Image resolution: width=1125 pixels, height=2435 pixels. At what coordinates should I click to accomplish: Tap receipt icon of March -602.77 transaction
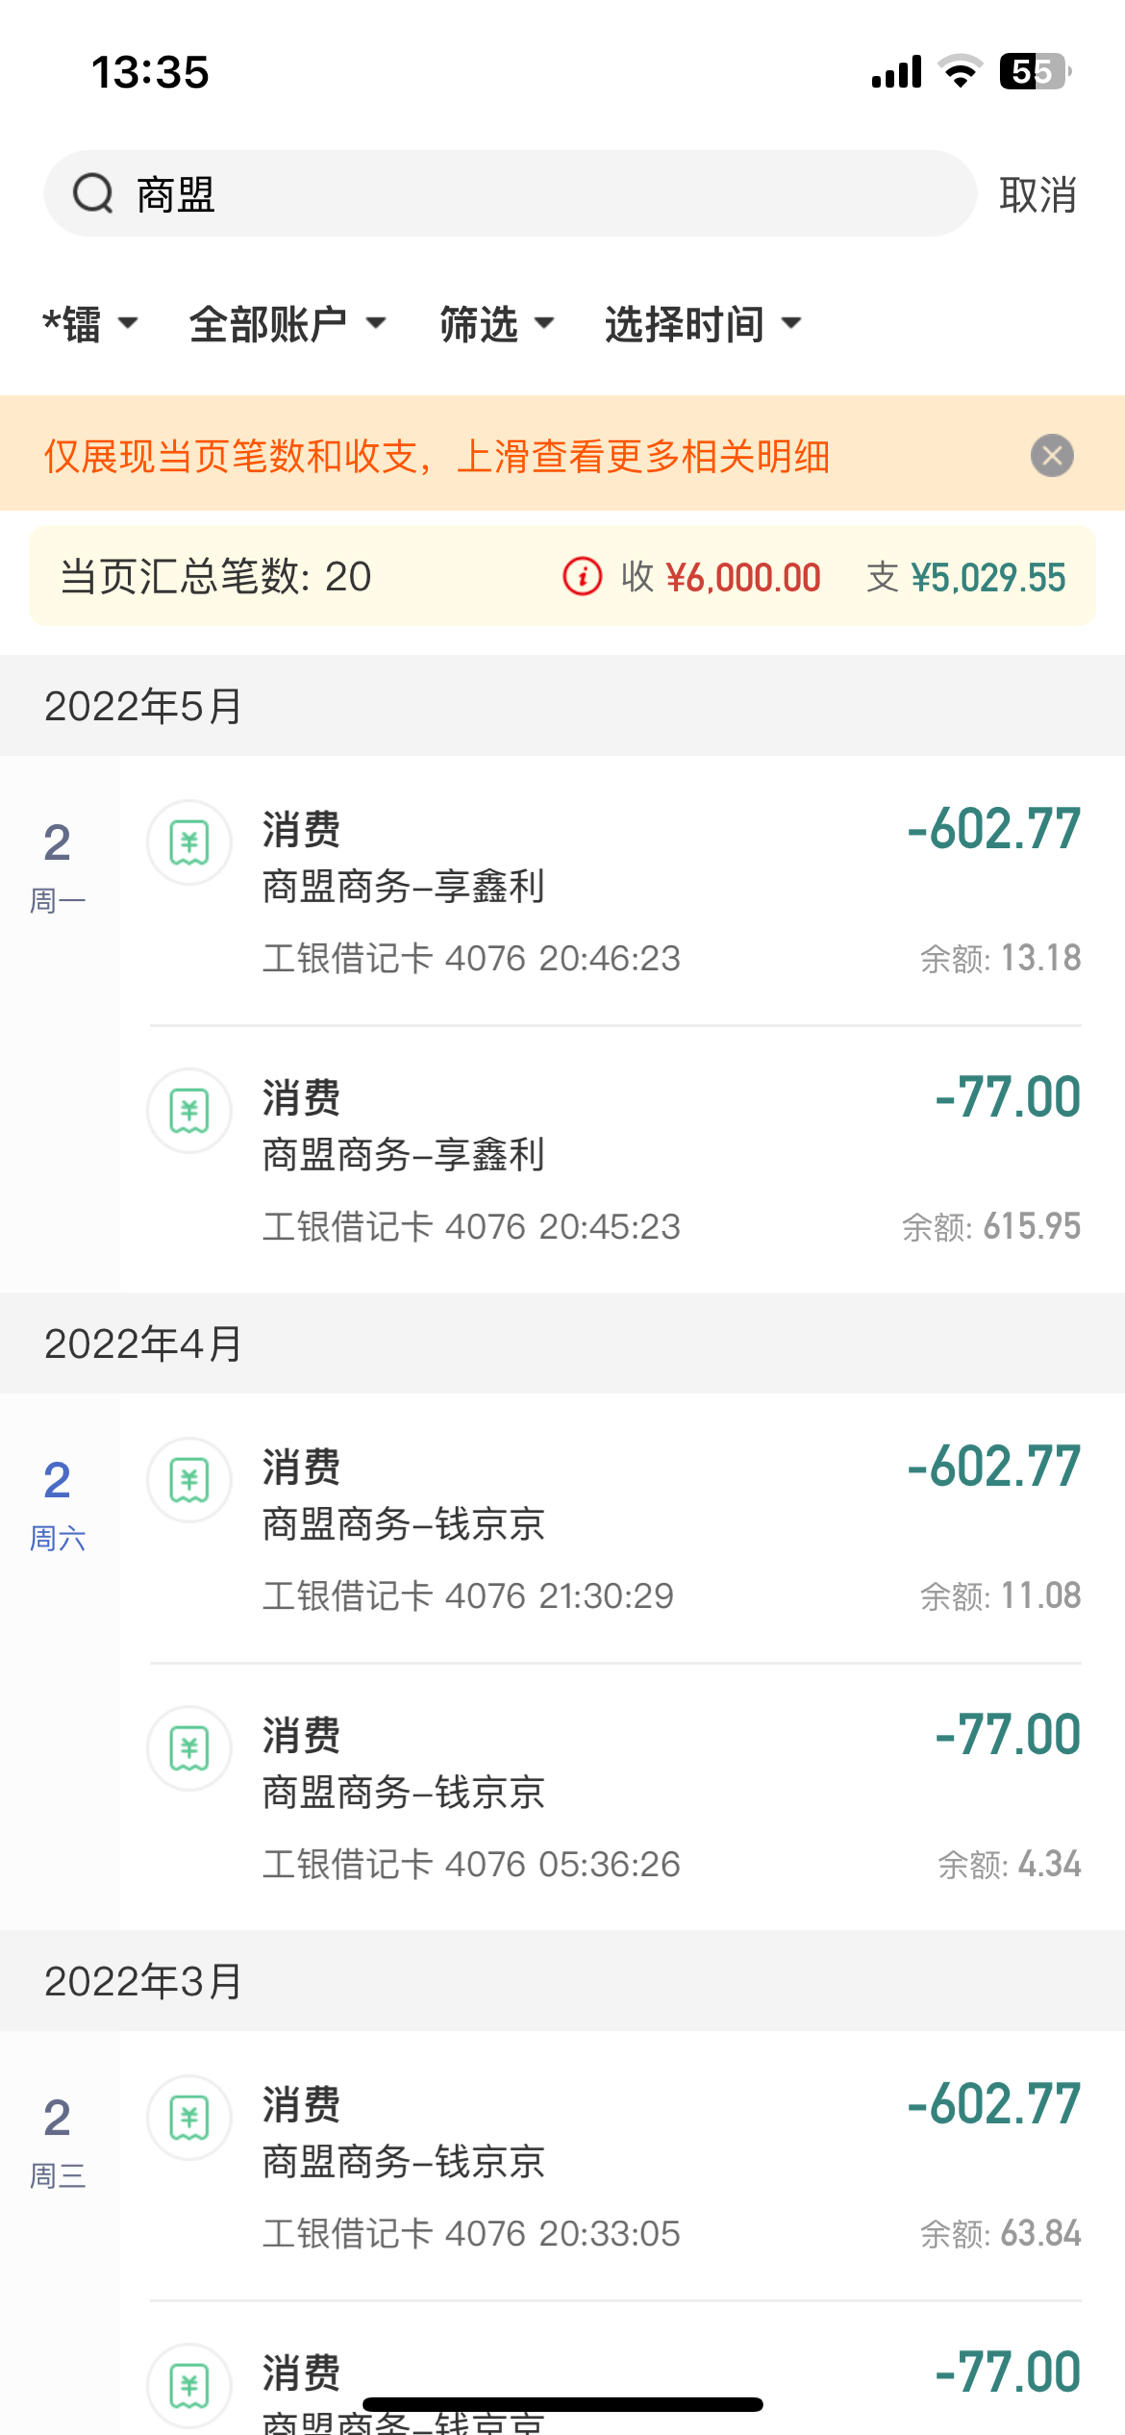point(189,2117)
